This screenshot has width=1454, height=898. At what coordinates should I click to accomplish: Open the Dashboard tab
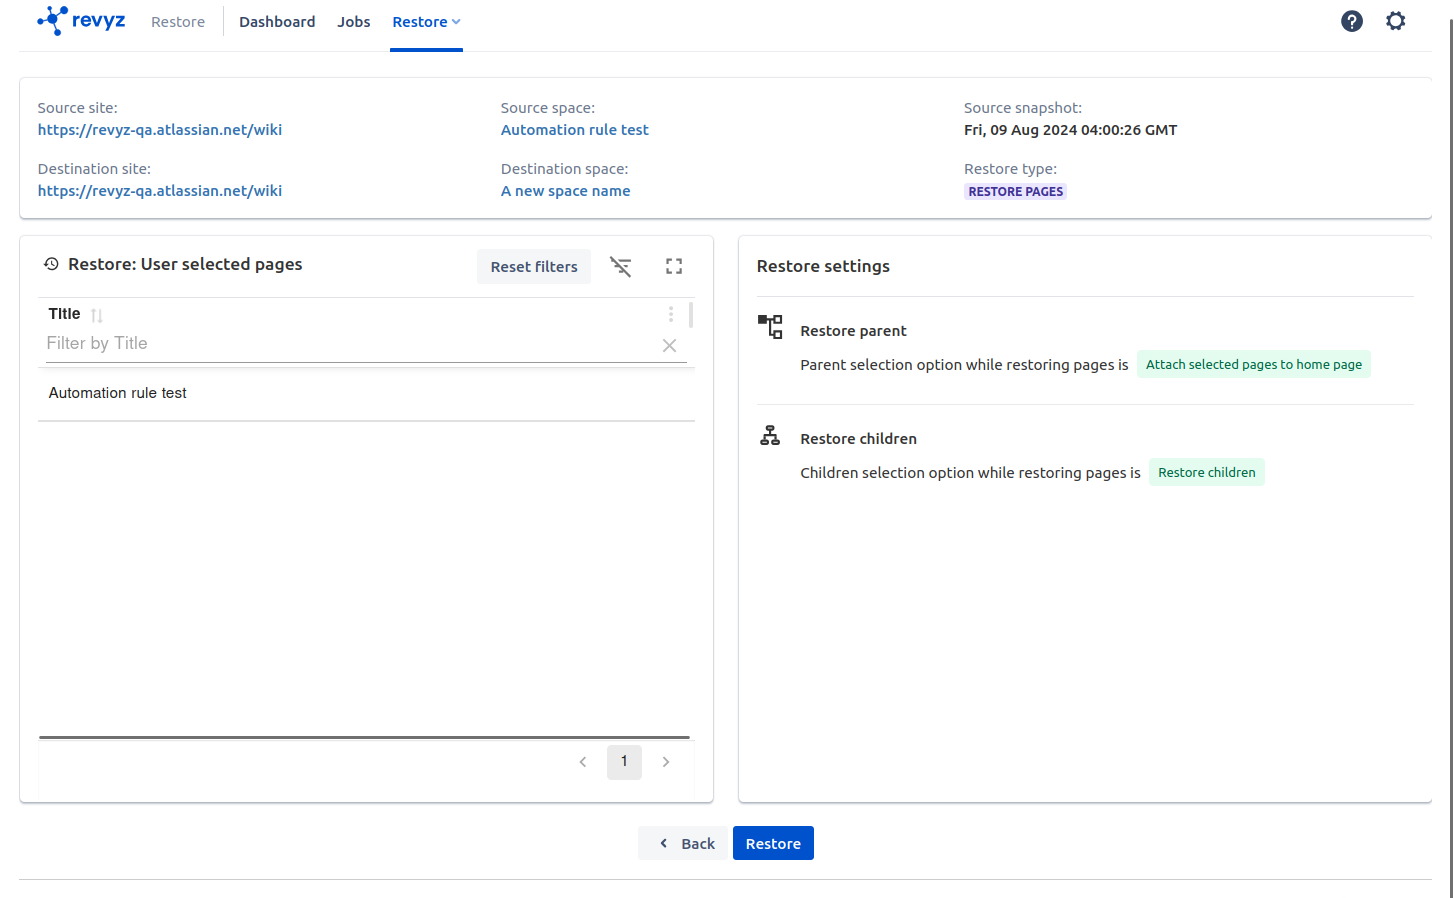pyautogui.click(x=277, y=22)
